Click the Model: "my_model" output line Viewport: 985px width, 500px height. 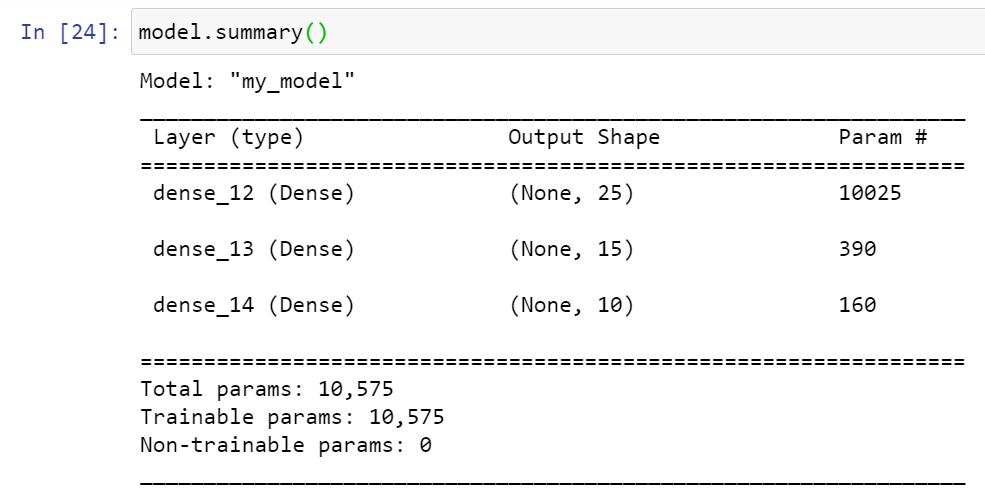[247, 81]
